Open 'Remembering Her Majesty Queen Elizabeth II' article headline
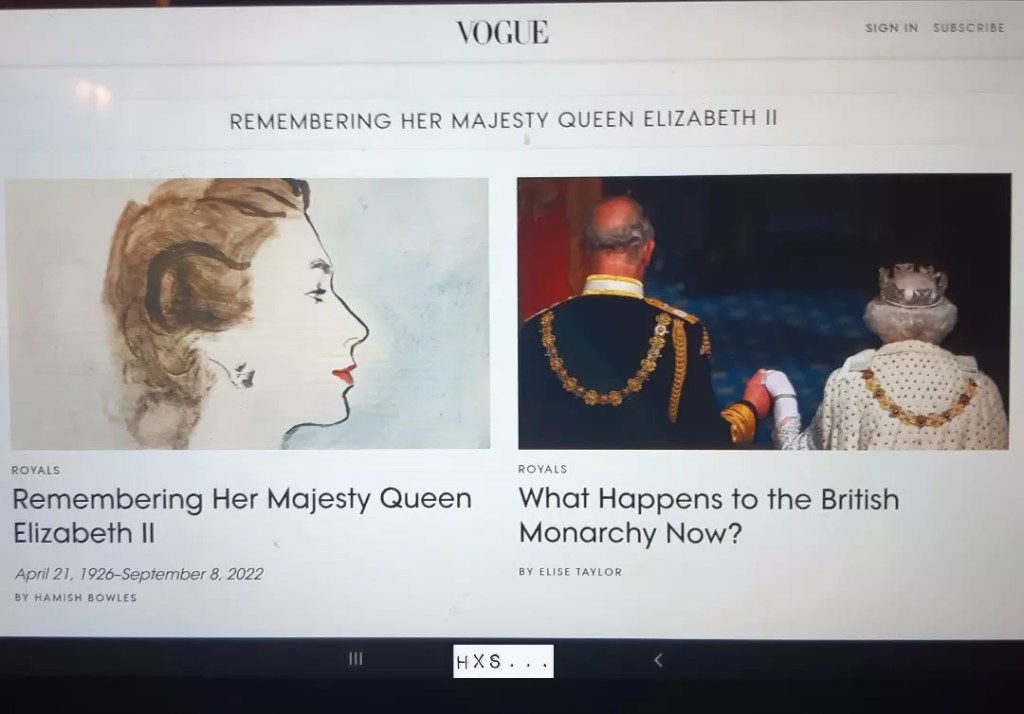Viewport: 1024px width, 714px height. (242, 516)
